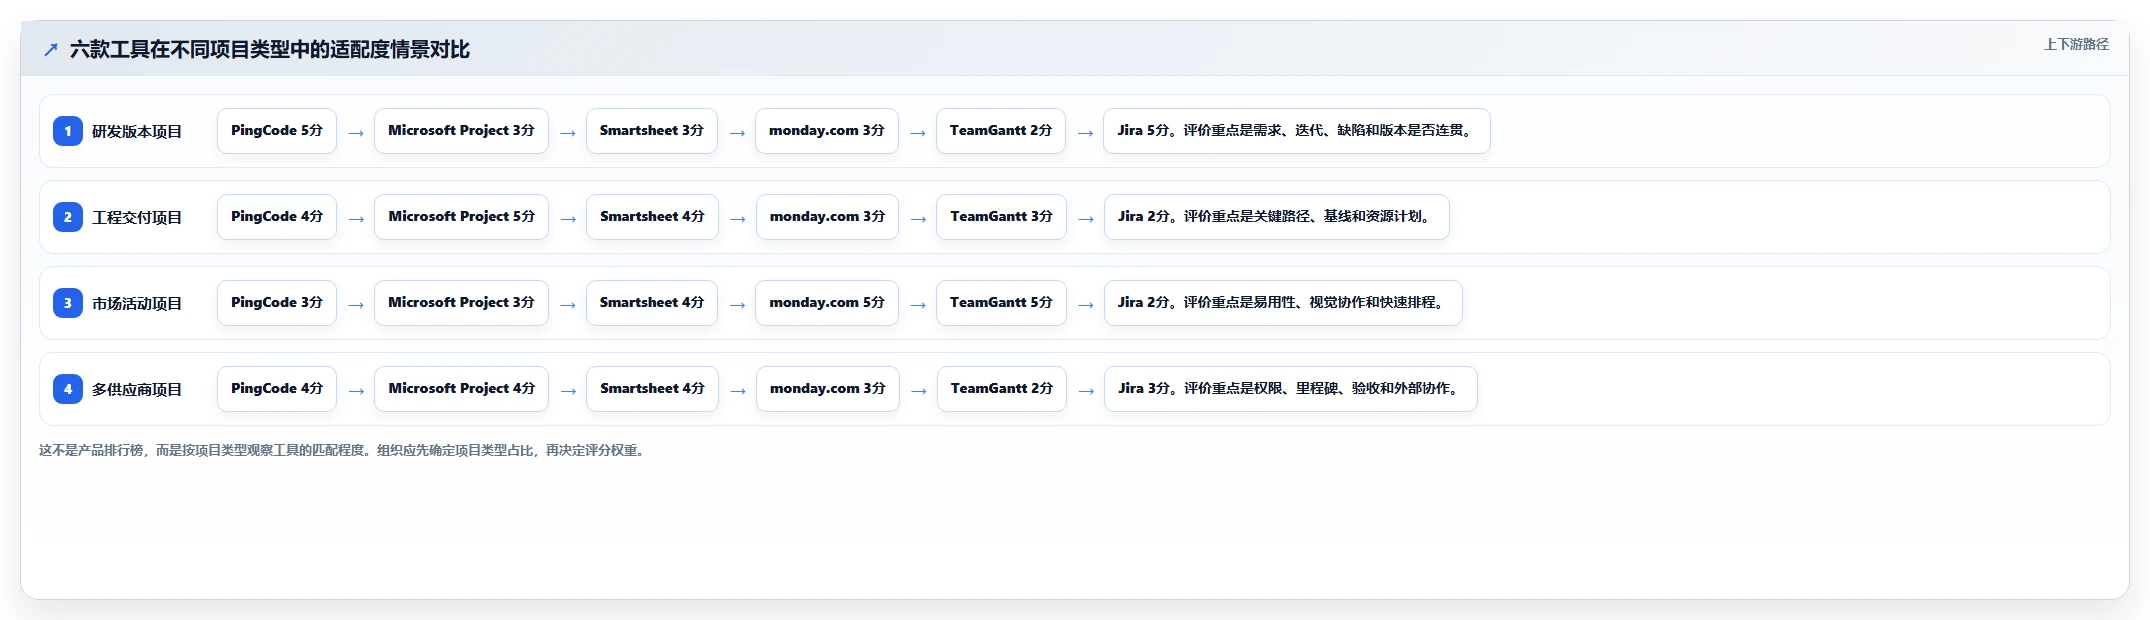Click Smartsheet 4分 in 市场活动项目 row
The width and height of the screenshot is (2150, 620).
652,303
